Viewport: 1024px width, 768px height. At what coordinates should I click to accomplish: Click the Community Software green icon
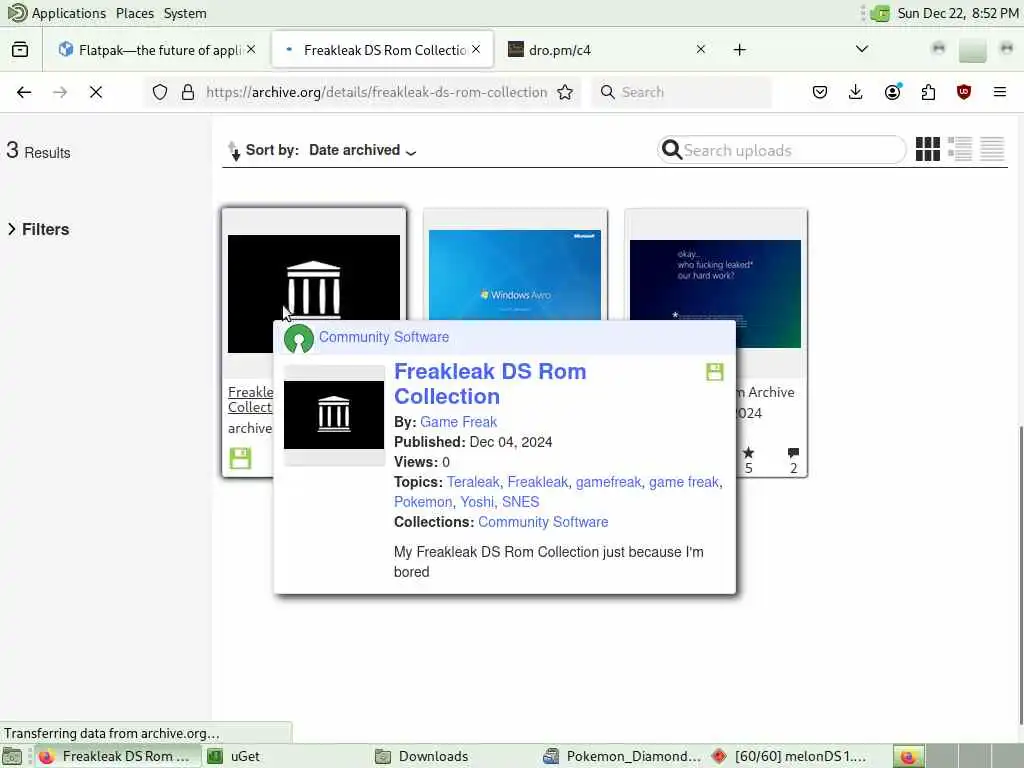click(298, 338)
